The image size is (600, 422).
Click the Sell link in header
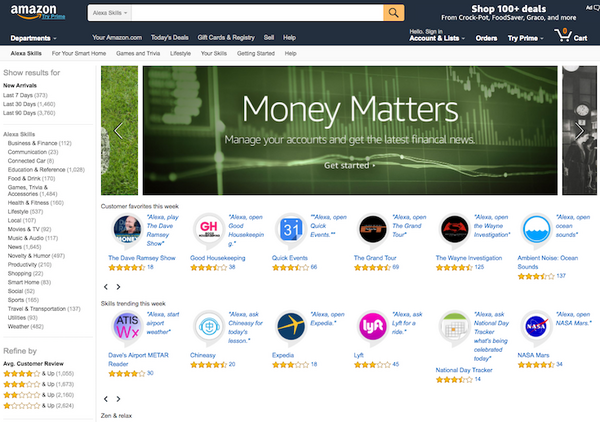coord(269,37)
